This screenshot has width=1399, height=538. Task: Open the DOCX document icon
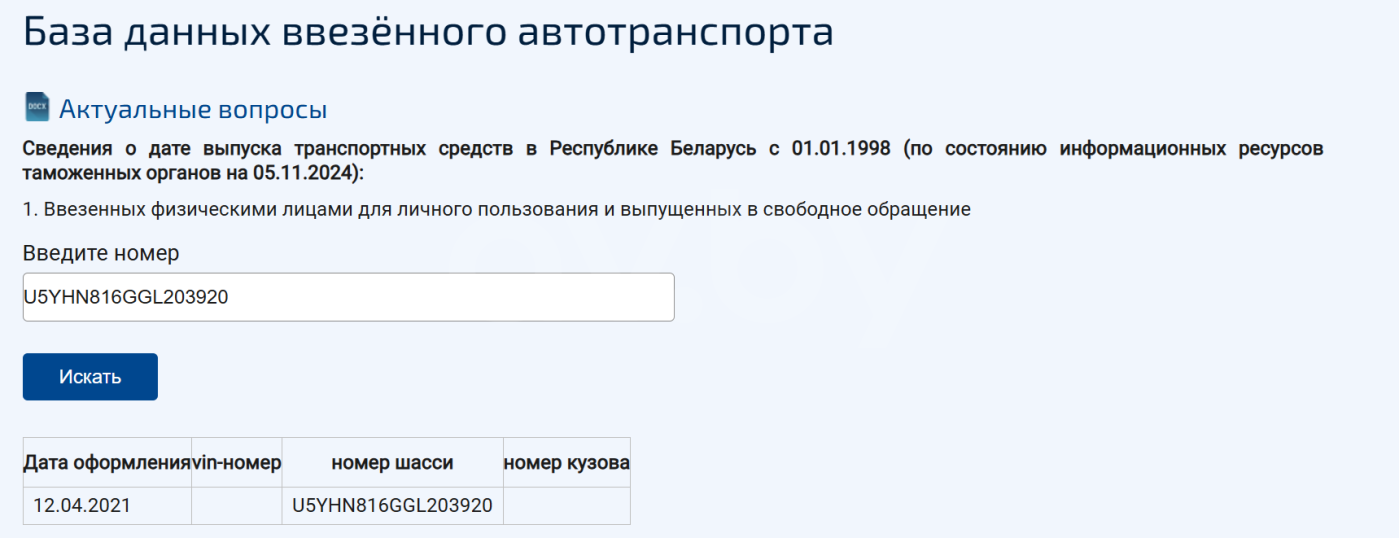tap(37, 108)
